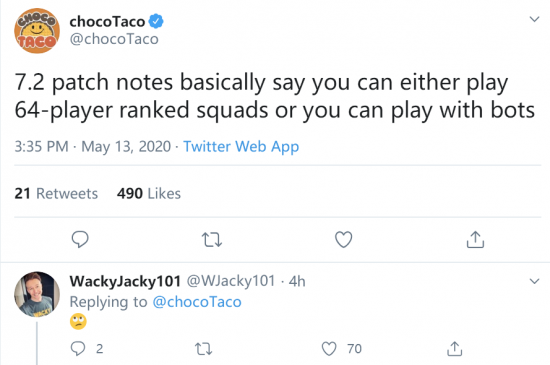This screenshot has height=365, width=550.
Task: Open @chocoTaco mention in reply
Action: (197, 302)
